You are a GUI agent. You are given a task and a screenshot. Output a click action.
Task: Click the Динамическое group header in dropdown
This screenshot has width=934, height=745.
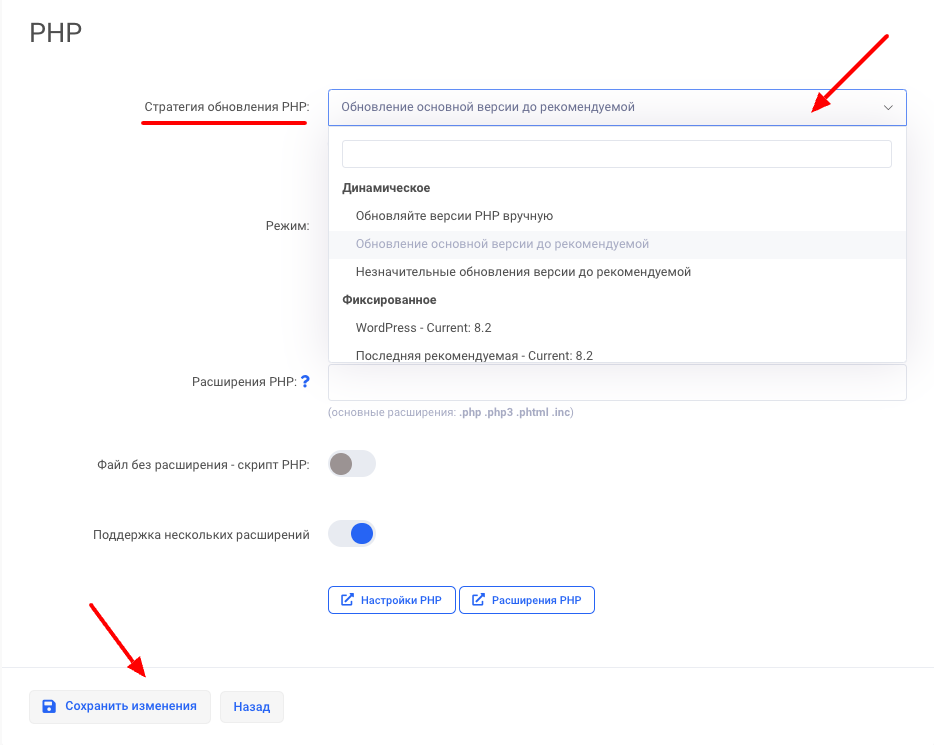386,188
